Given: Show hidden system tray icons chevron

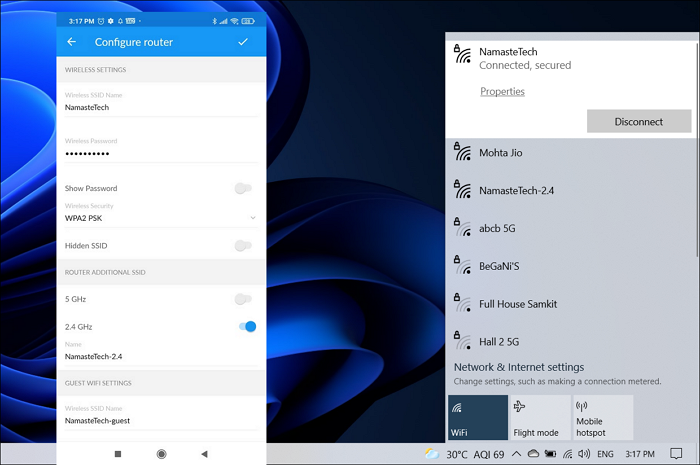Looking at the screenshot, I should point(516,454).
